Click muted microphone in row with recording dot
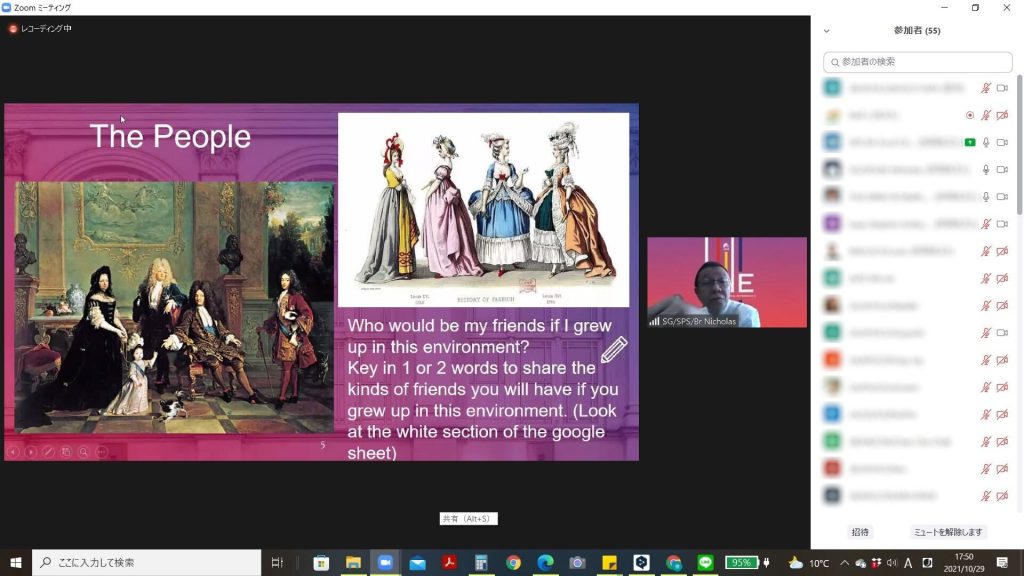The height and width of the screenshot is (576, 1024). (986, 115)
